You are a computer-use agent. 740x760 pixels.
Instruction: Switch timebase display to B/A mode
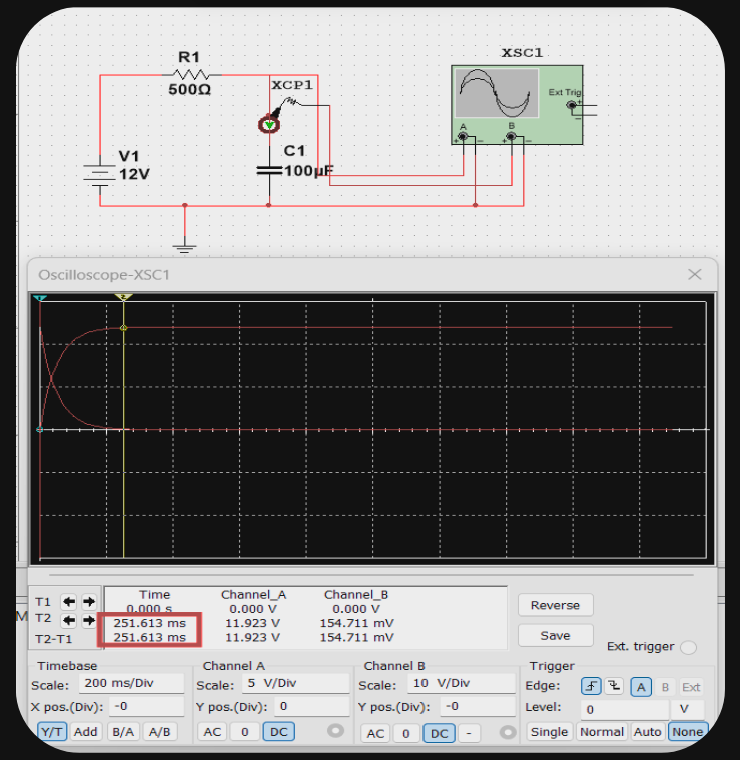click(x=123, y=732)
